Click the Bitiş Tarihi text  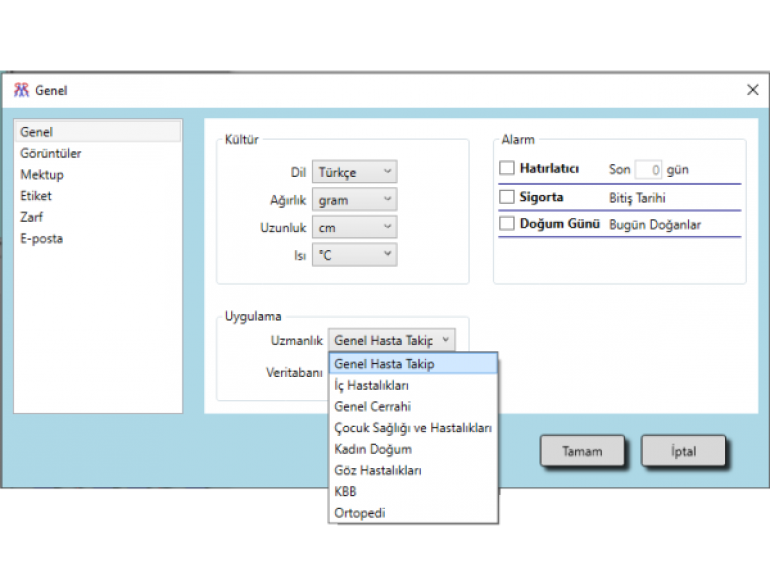(637, 198)
